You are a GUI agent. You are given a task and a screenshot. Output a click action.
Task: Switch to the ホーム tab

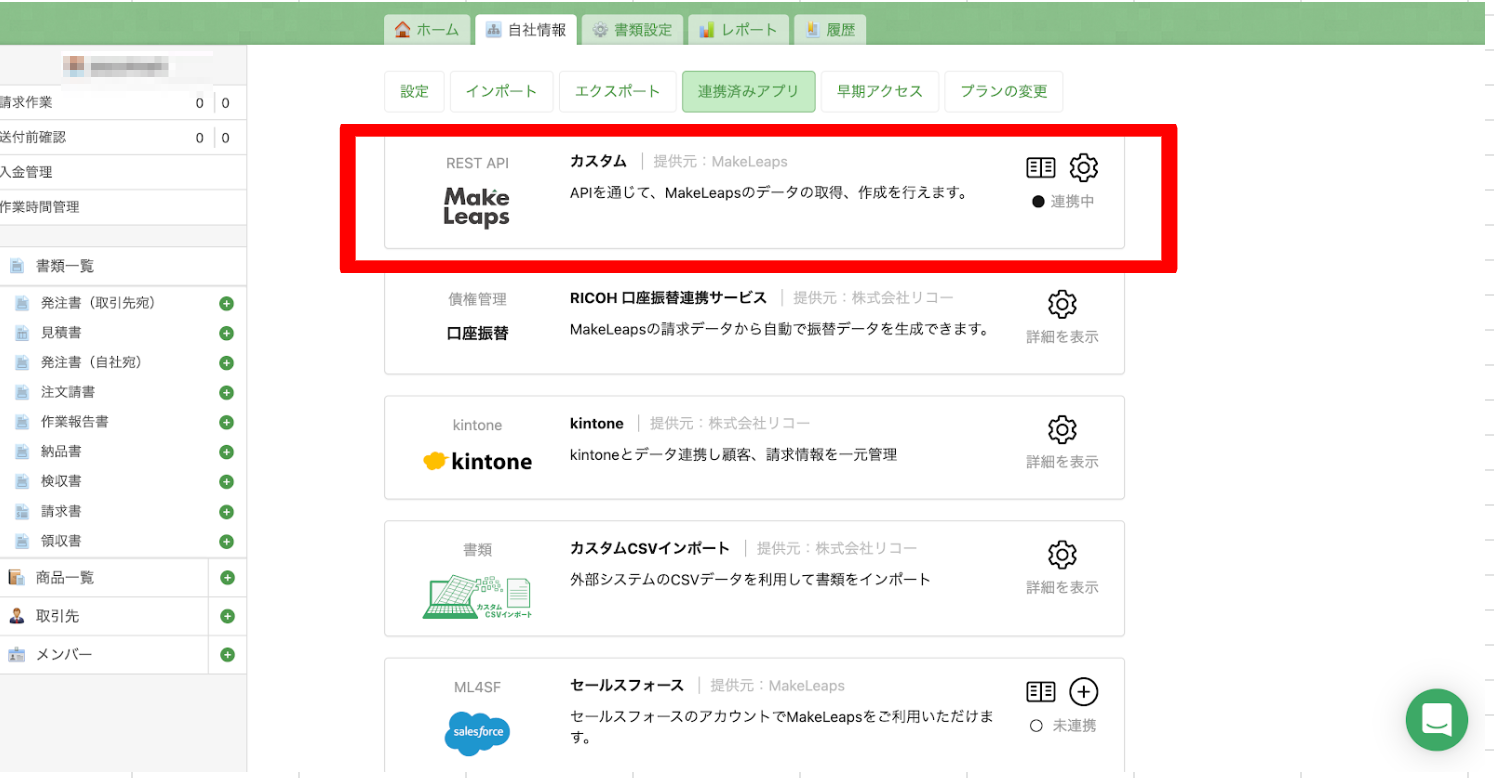click(427, 30)
